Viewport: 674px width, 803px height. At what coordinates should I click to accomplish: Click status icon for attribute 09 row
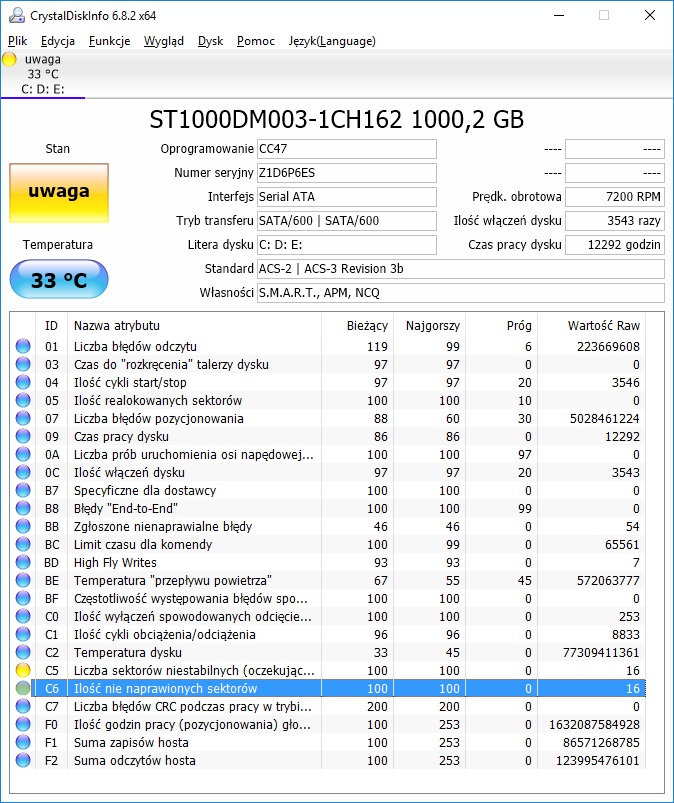pos(23,436)
